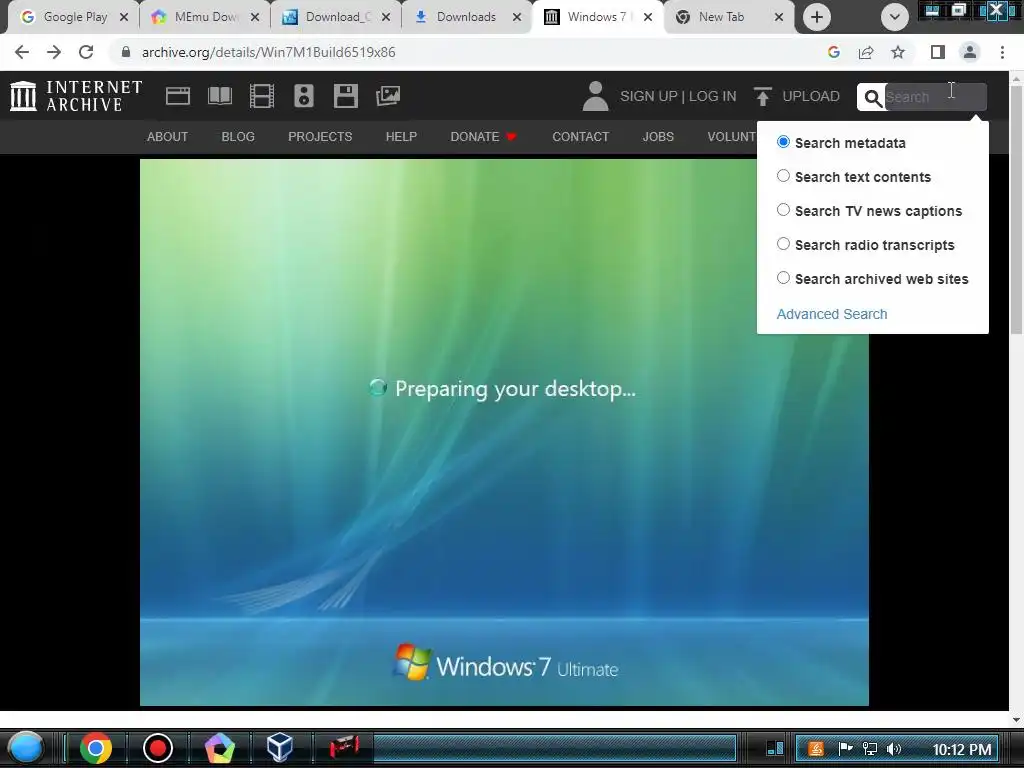This screenshot has width=1024, height=768.
Task: Open the Video film-strip icon
Action: pyautogui.click(x=262, y=96)
